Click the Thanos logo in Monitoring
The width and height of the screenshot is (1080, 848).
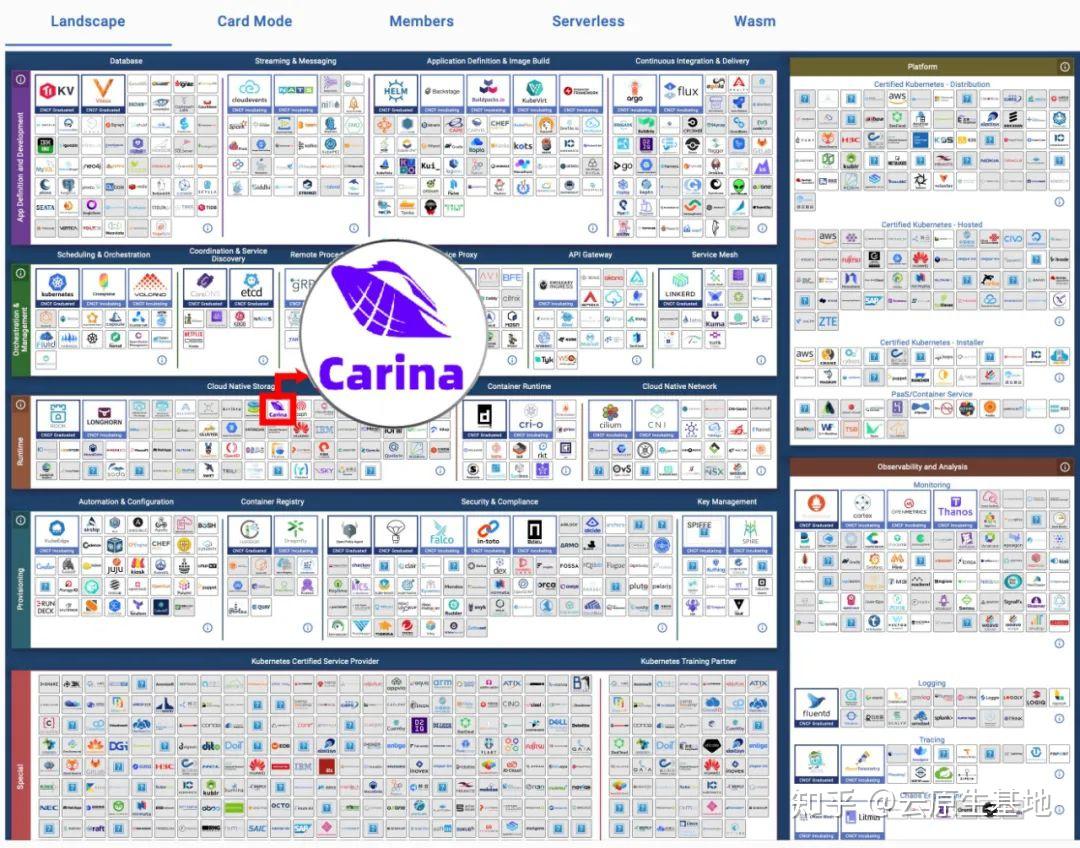(955, 506)
